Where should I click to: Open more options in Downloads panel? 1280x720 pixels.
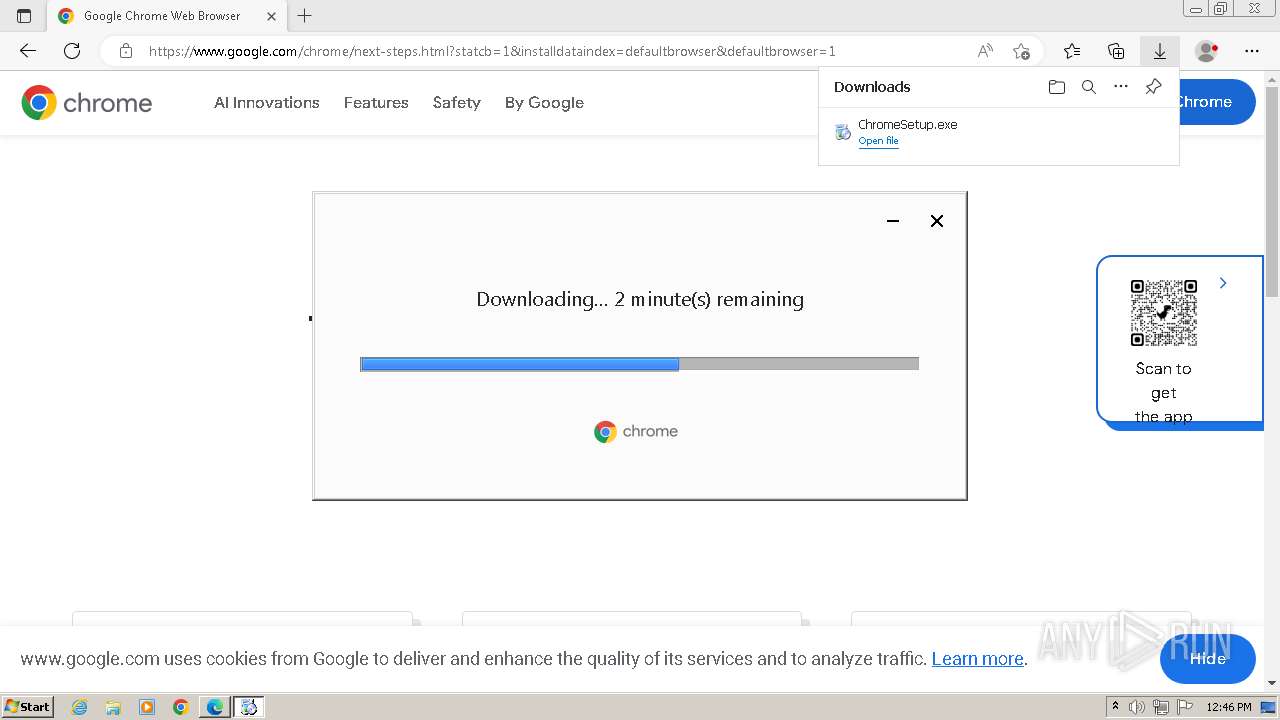tap(1121, 87)
